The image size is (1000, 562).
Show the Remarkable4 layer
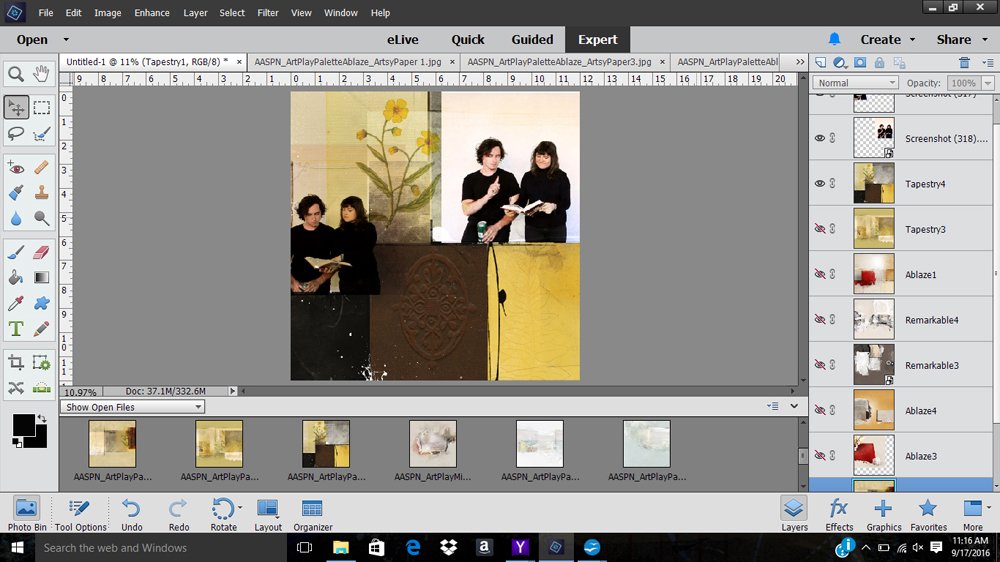pyautogui.click(x=820, y=319)
